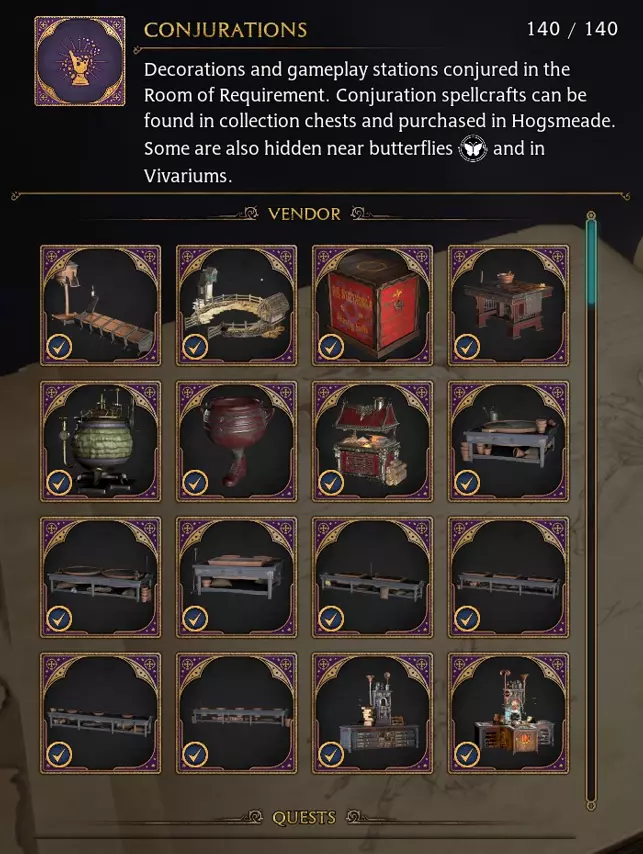Click the 140 / 140 collection counter
Screen dimensions: 643x854
572,29
